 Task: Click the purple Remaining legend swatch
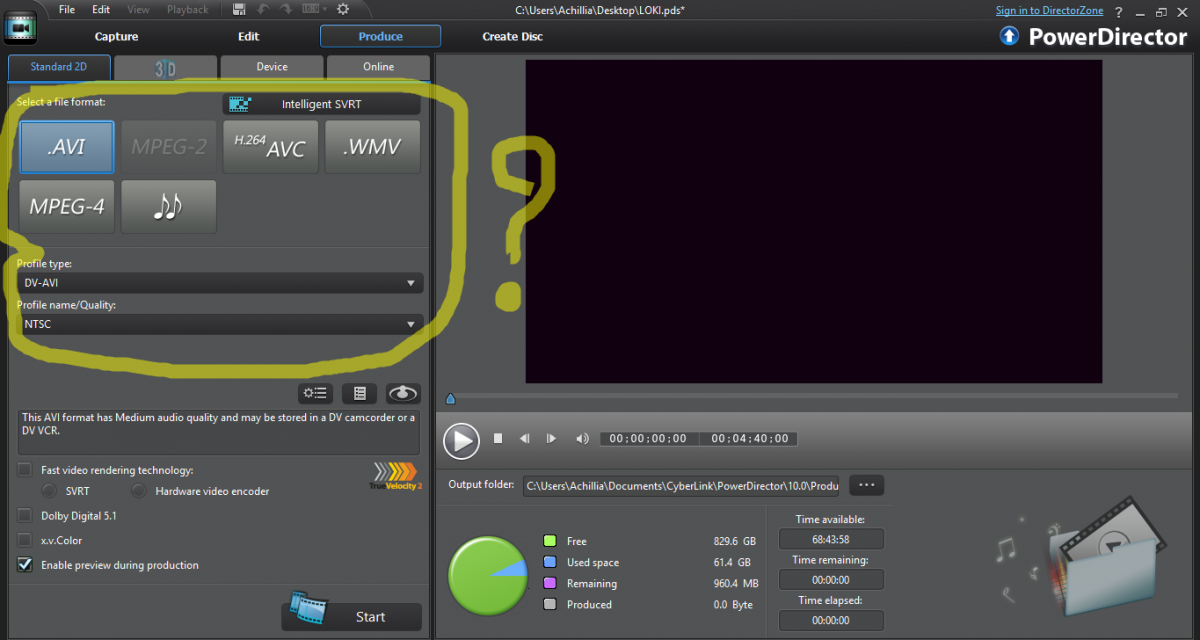click(549, 583)
